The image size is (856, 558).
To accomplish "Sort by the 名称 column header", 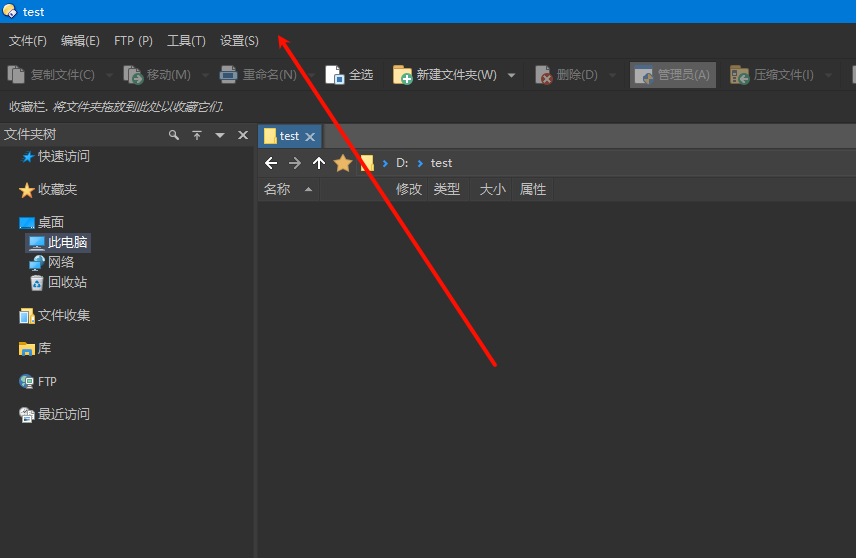I will [288, 189].
